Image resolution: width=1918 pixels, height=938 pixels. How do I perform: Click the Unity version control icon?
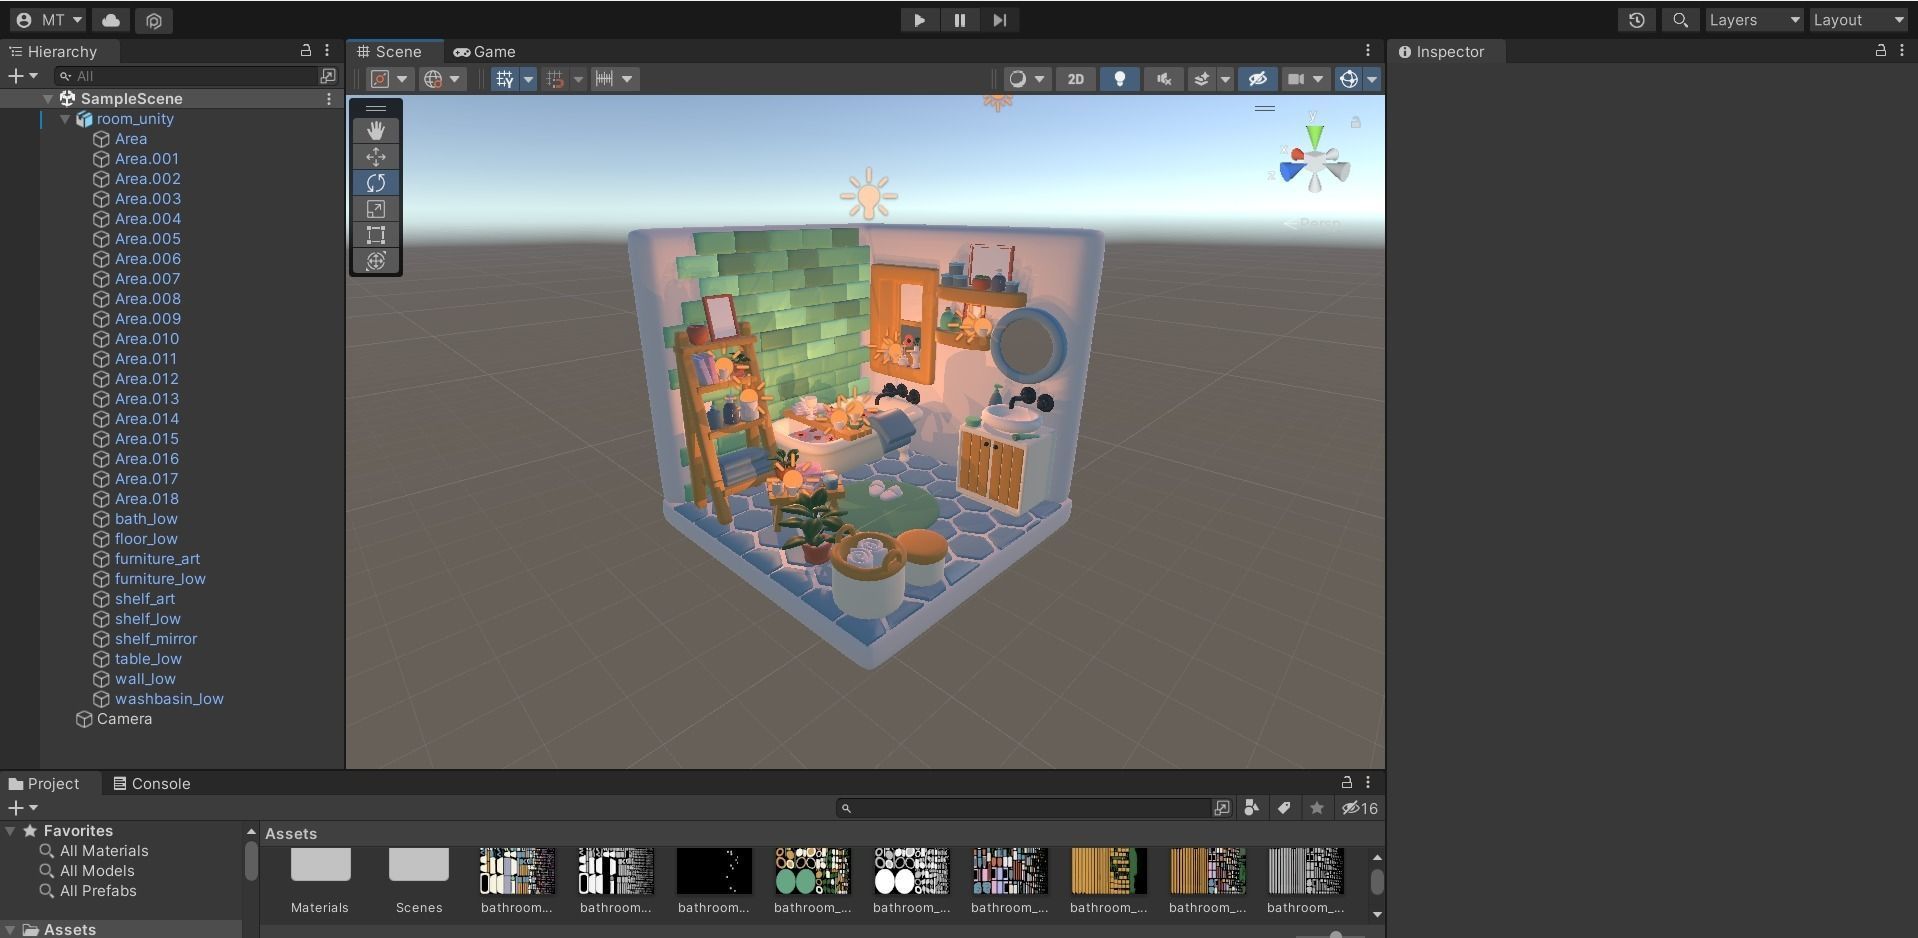pos(154,20)
